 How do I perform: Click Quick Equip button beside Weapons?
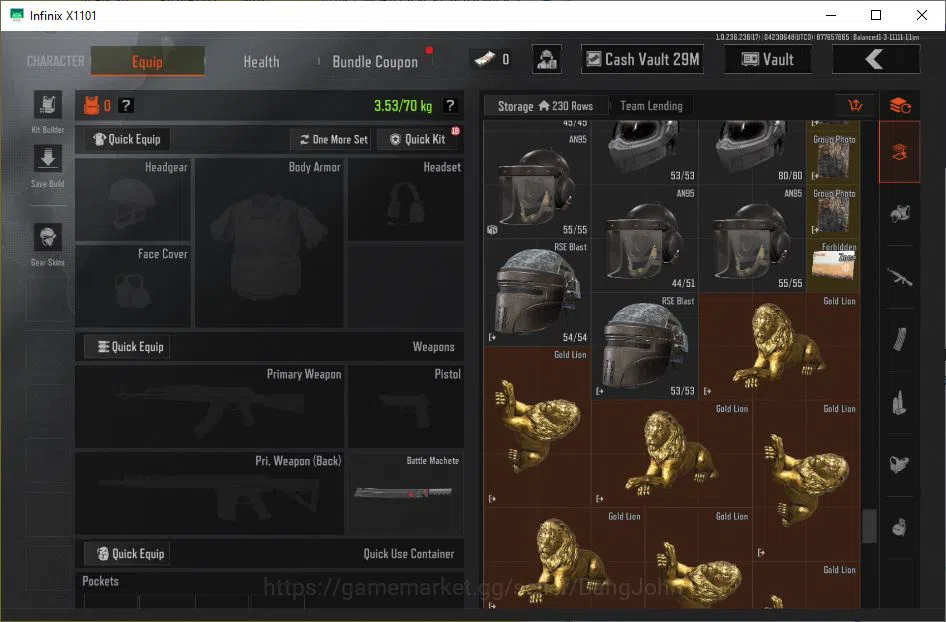click(x=127, y=347)
